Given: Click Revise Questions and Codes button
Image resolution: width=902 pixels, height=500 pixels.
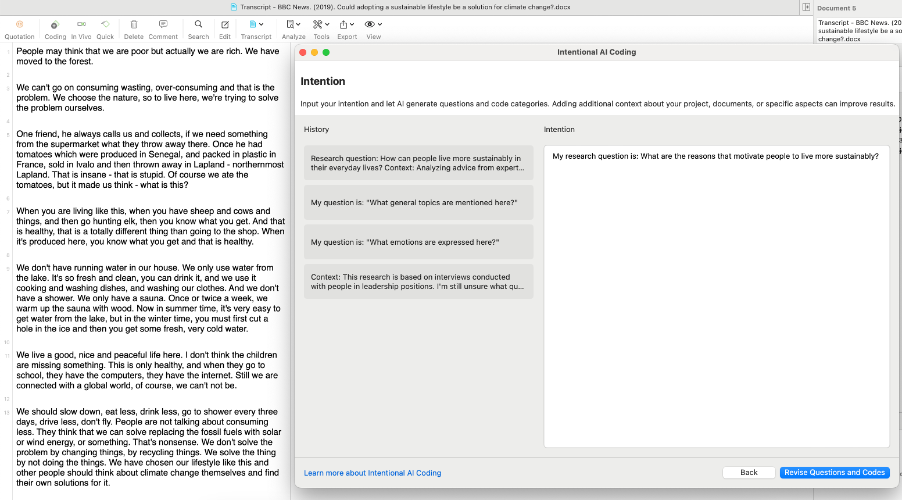Looking at the screenshot, I should click(x=834, y=472).
